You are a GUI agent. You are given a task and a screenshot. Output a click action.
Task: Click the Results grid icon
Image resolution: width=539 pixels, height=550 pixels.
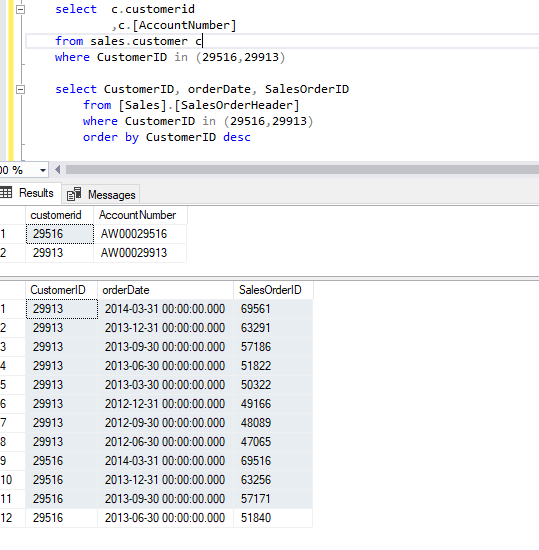6,193
